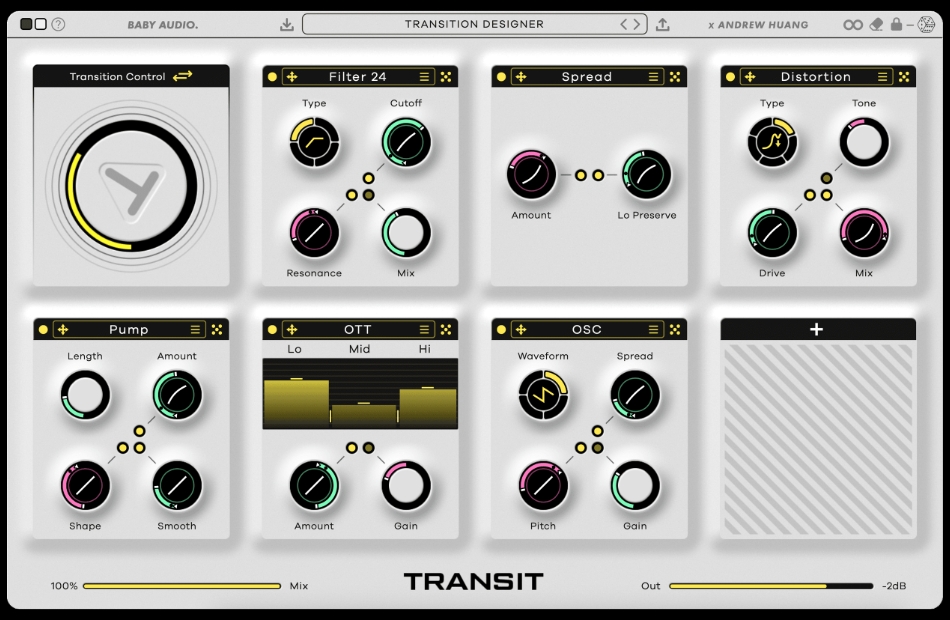Viewport: 950px width, 620px height.
Task: Click the move handle on Filter 24 module
Action: [x=292, y=76]
